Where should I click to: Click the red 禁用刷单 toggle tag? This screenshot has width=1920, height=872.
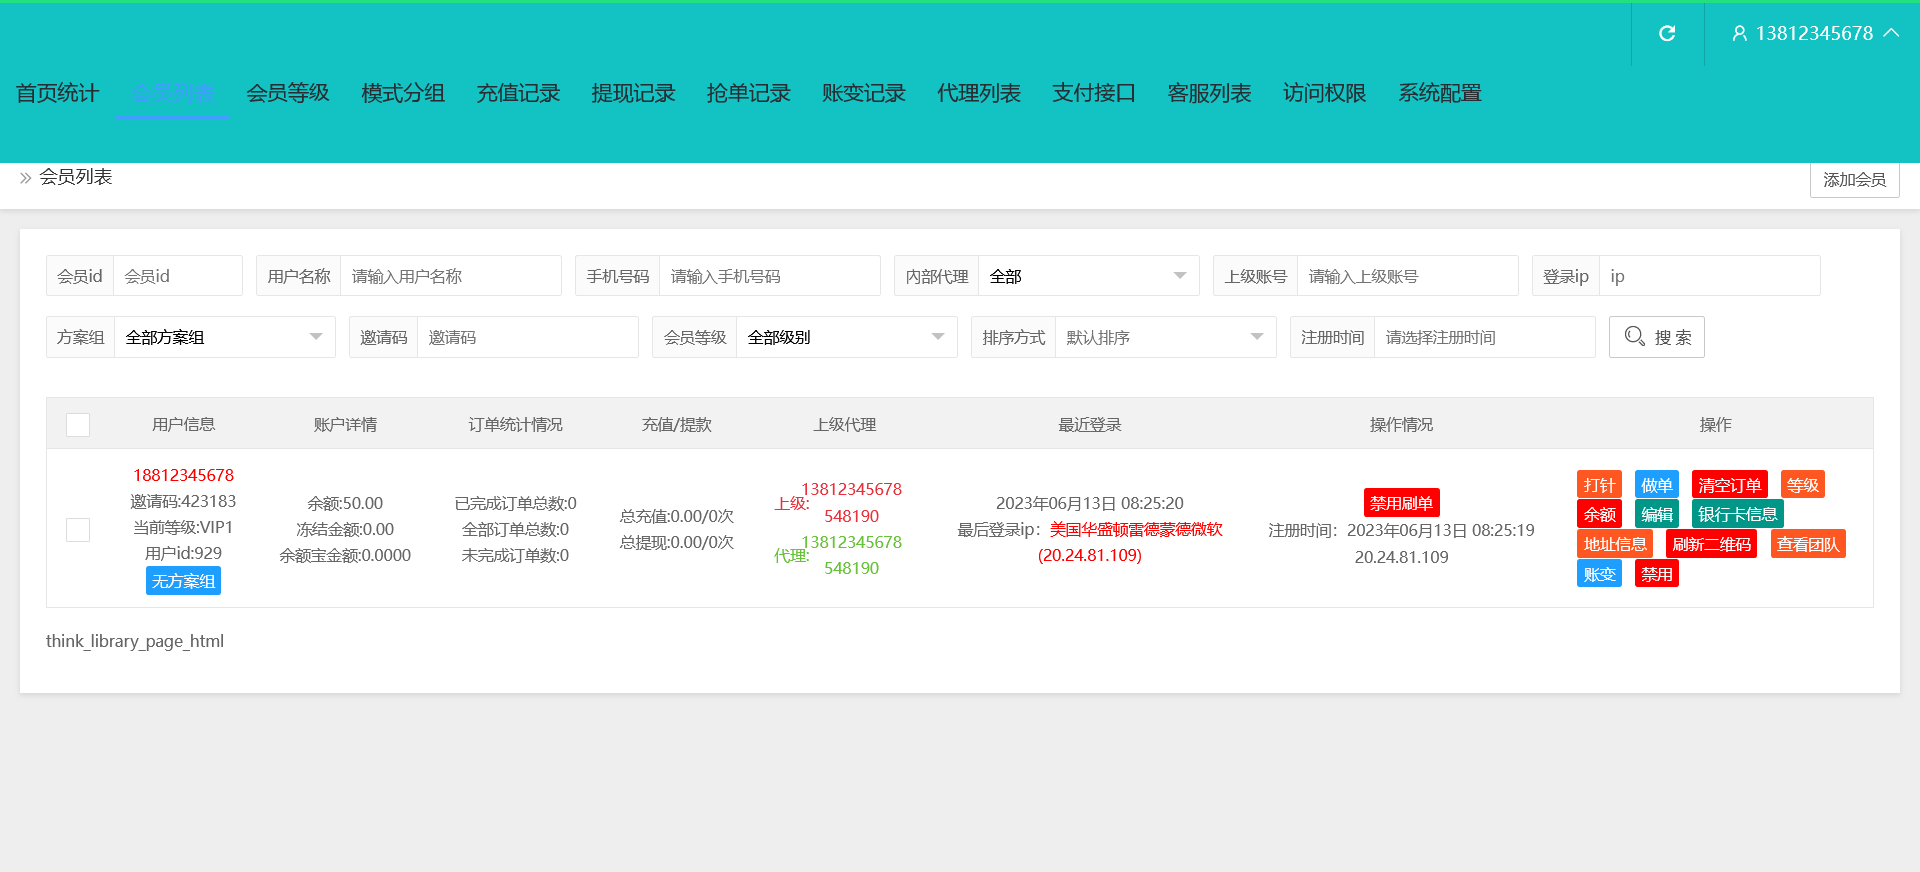(x=1401, y=503)
